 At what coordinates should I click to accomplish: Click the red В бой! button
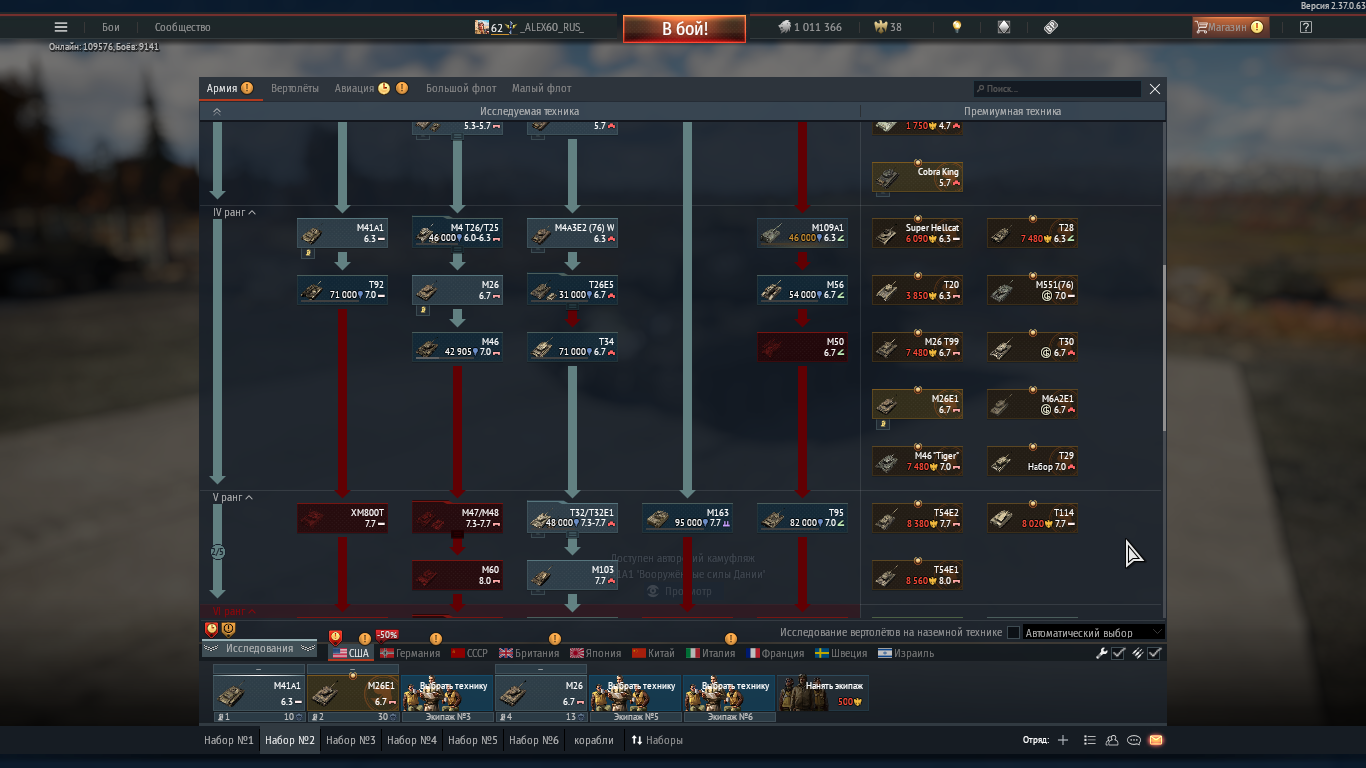tap(684, 29)
